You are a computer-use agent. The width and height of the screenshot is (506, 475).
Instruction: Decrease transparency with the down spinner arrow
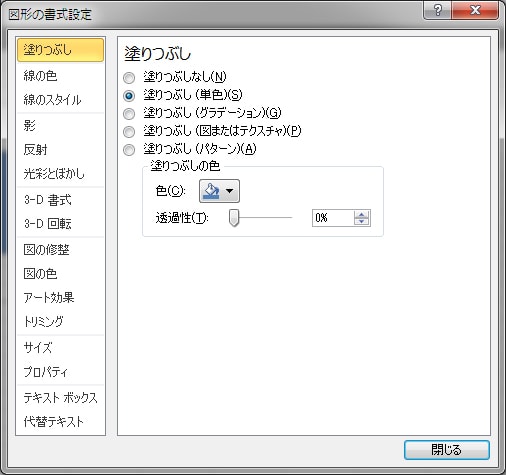pyautogui.click(x=362, y=222)
